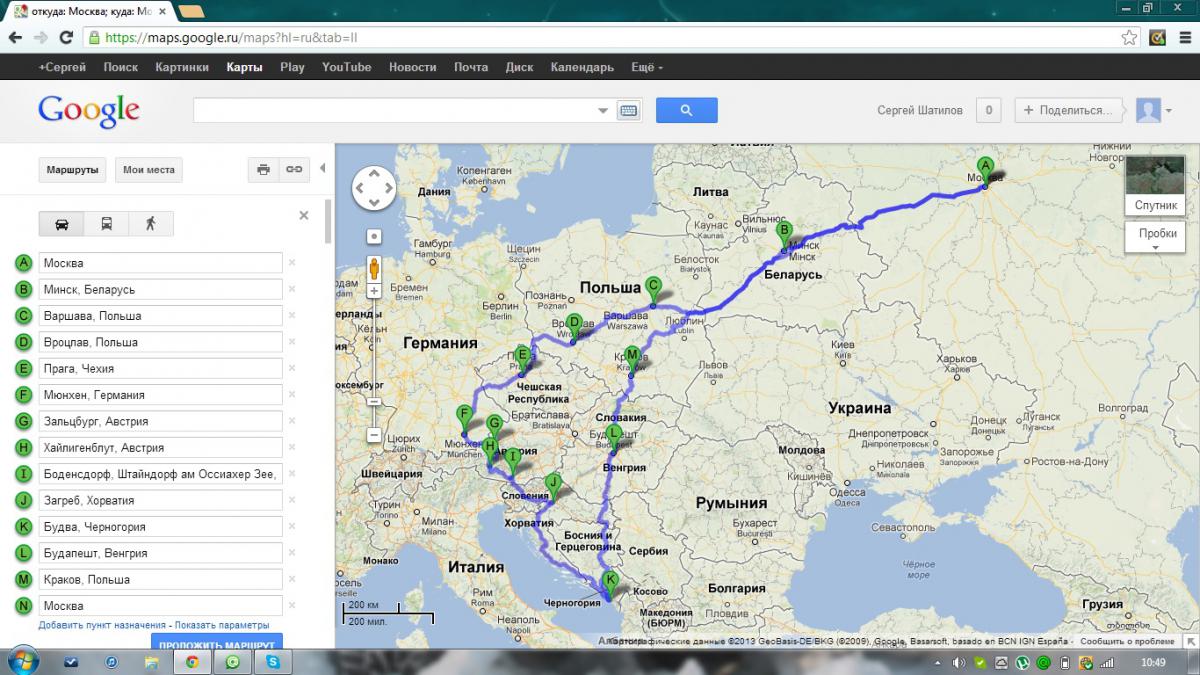The height and width of the screenshot is (675, 1200).
Task: Zoom out with map minus button
Action: click(374, 435)
